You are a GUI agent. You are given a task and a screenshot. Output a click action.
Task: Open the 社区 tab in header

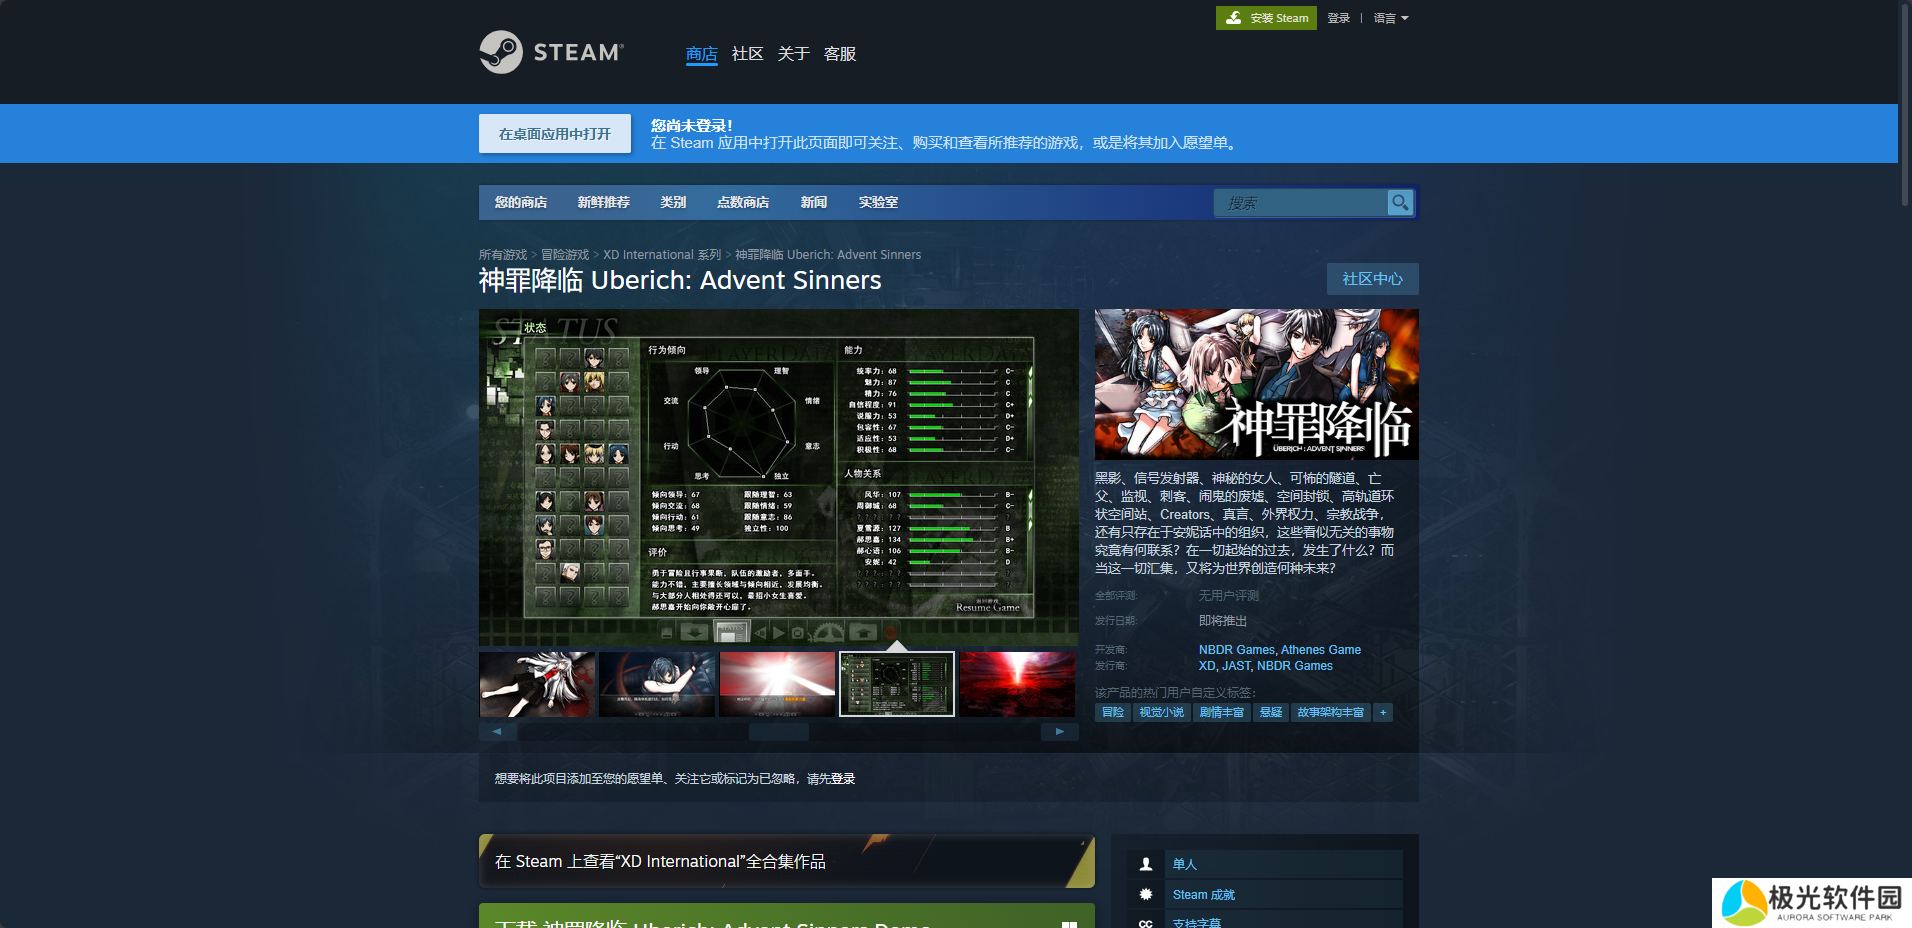[x=747, y=54]
